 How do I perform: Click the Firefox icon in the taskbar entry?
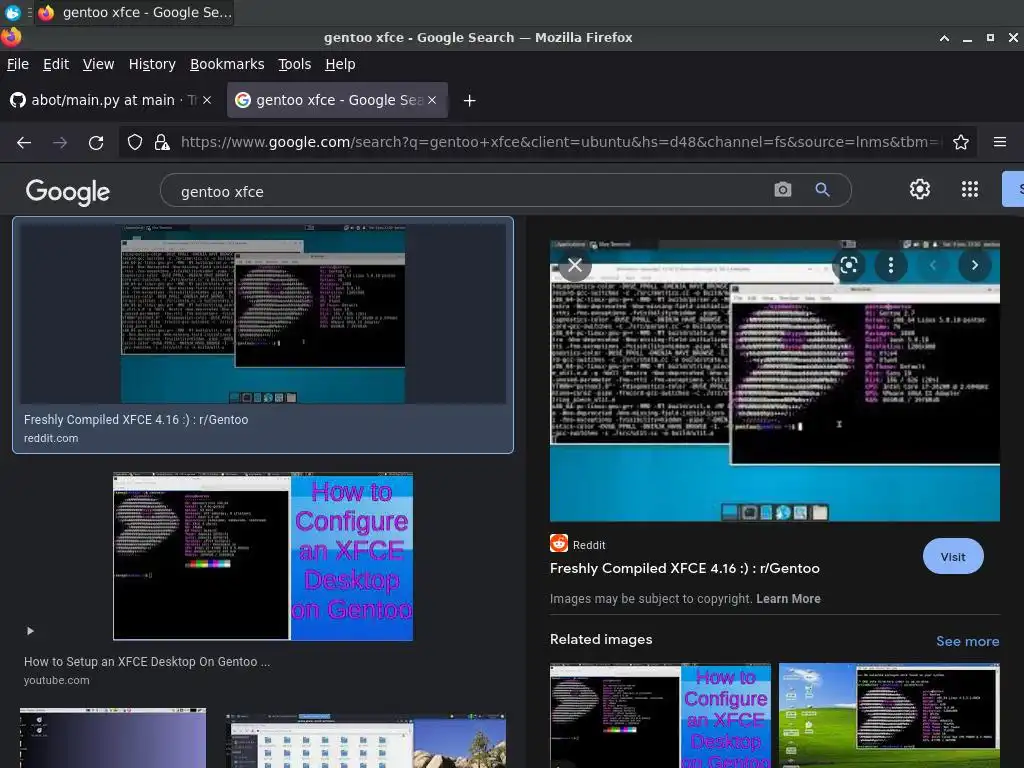click(x=46, y=12)
